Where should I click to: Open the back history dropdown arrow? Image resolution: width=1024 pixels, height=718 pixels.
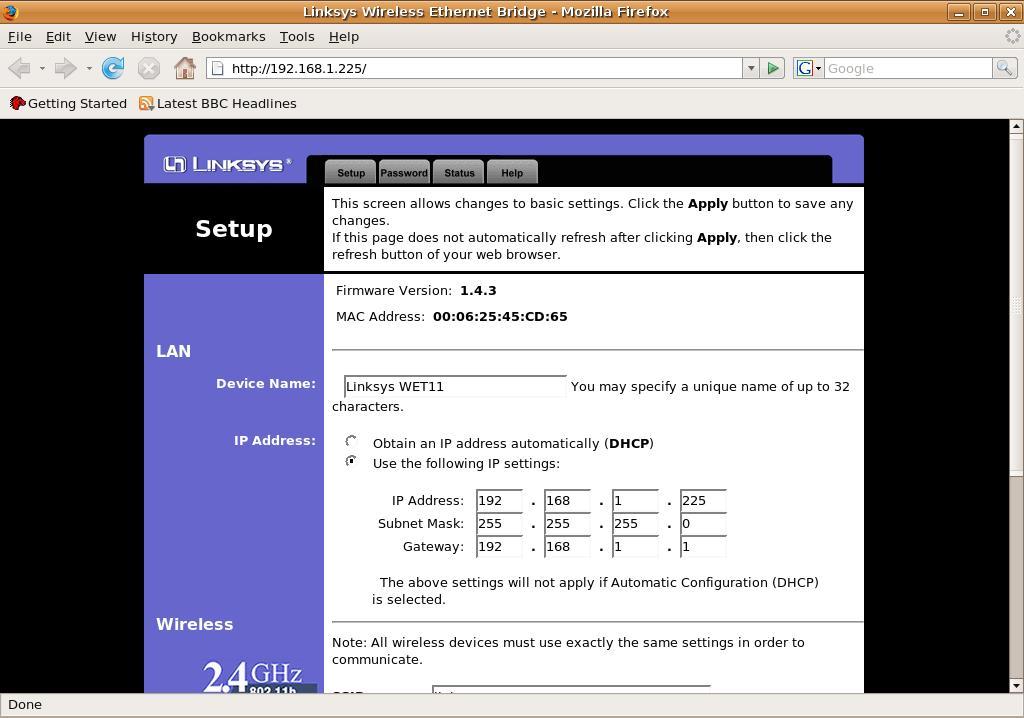(42, 68)
